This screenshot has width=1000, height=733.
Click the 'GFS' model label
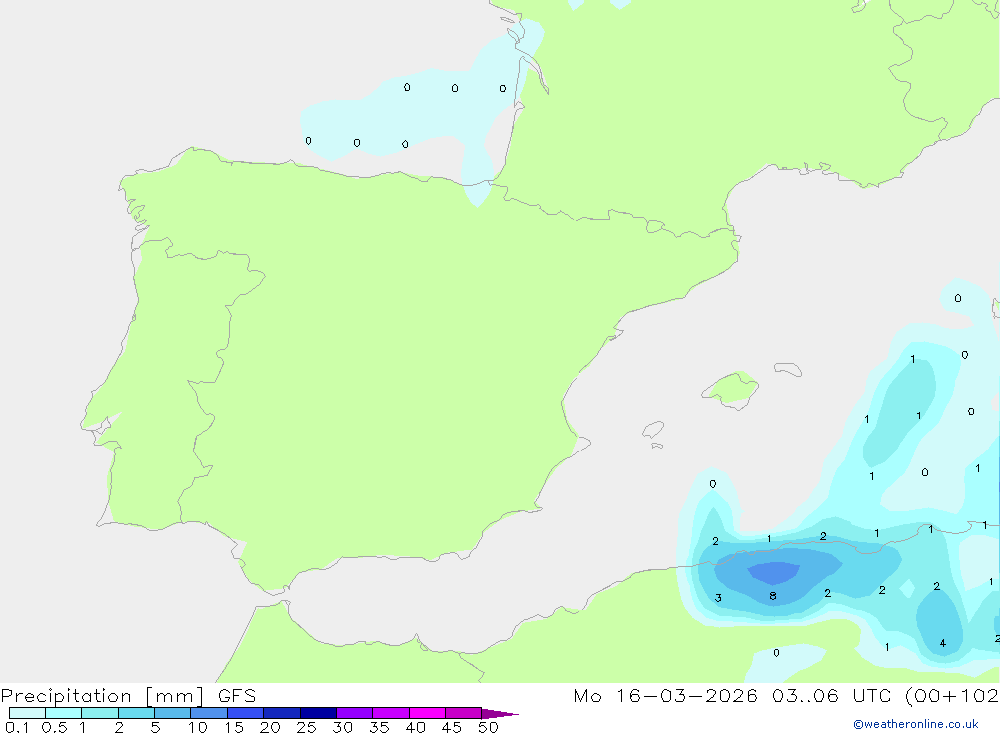tap(237, 696)
